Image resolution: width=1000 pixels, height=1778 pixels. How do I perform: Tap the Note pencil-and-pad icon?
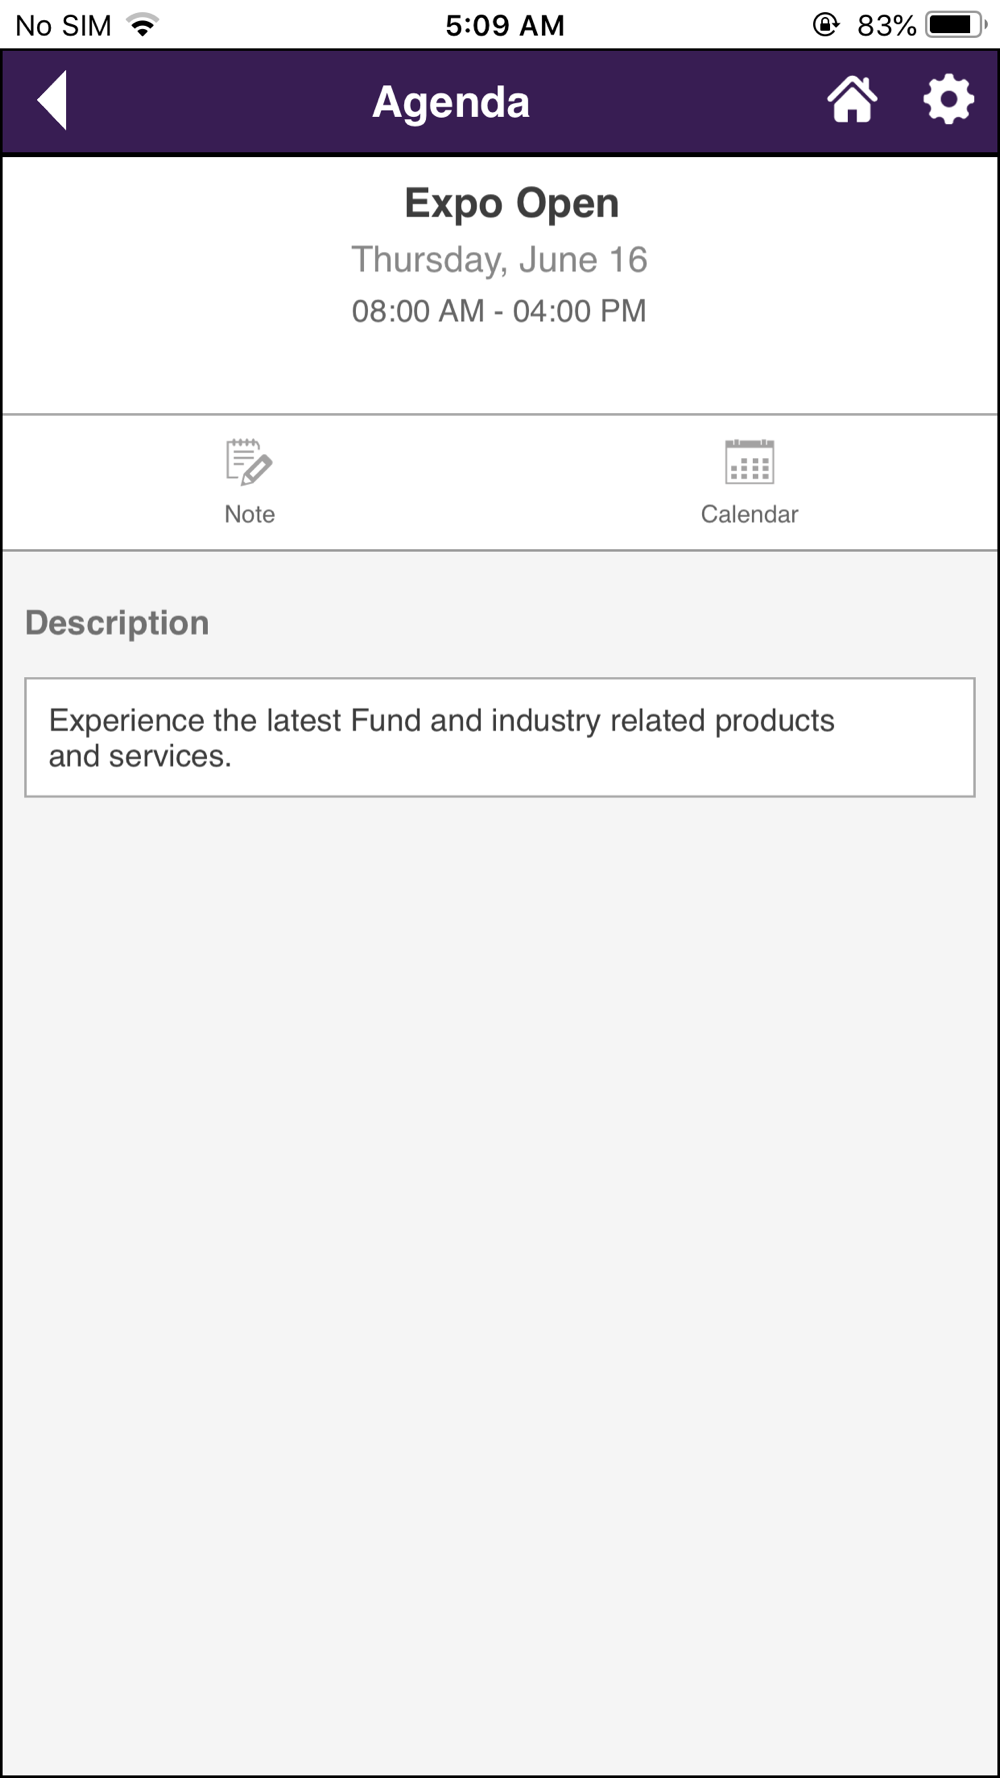click(x=249, y=462)
